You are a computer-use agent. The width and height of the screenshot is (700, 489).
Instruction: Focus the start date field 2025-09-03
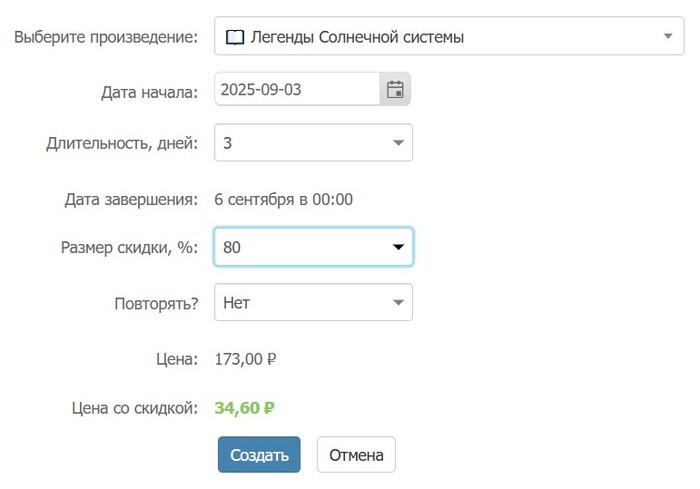pos(296,90)
